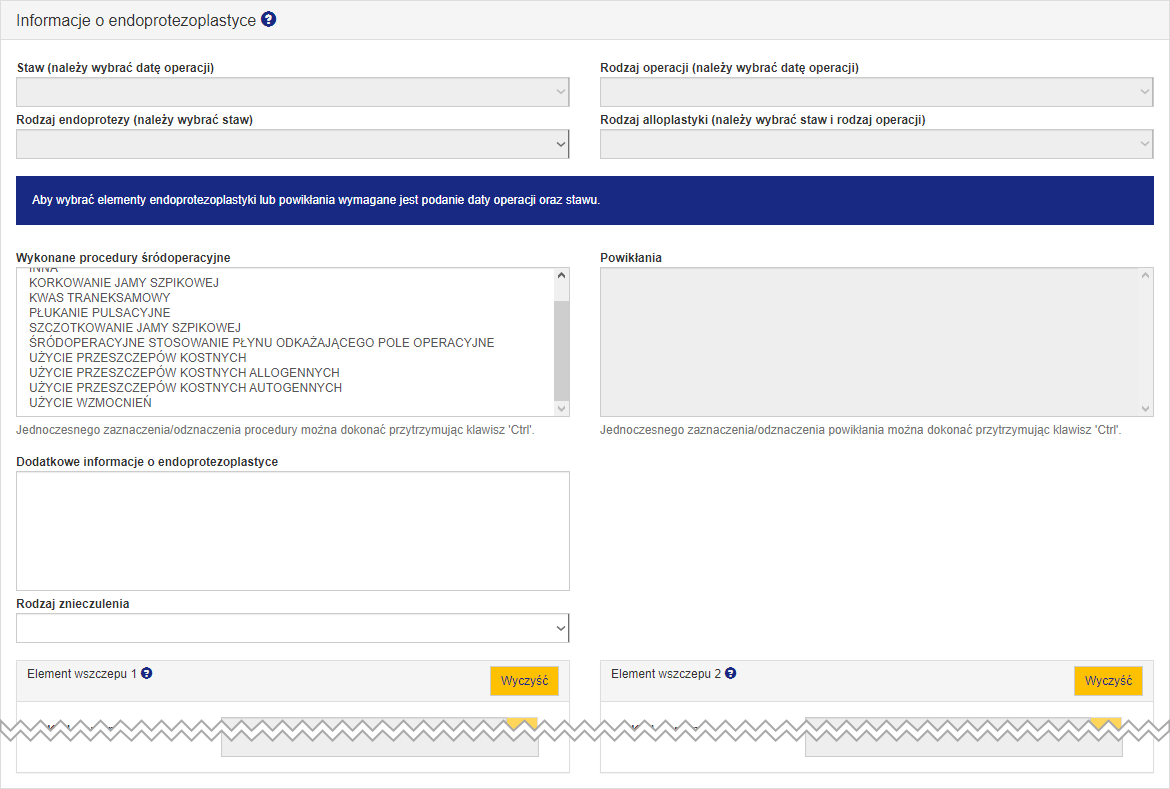The width and height of the screenshot is (1170, 789).
Task: Select UŻYCIE PRZESZCZEPÓW KOSTNYCH AUTOGENNYCH
Action: 185,388
